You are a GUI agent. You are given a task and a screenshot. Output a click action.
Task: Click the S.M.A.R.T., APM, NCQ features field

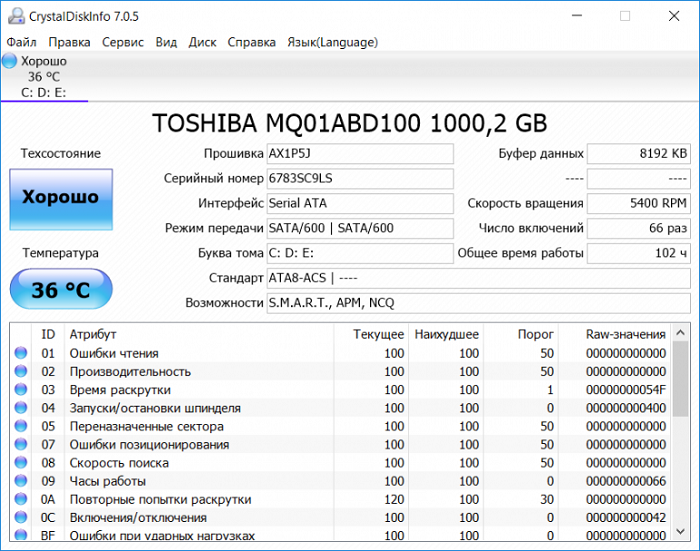click(x=479, y=303)
